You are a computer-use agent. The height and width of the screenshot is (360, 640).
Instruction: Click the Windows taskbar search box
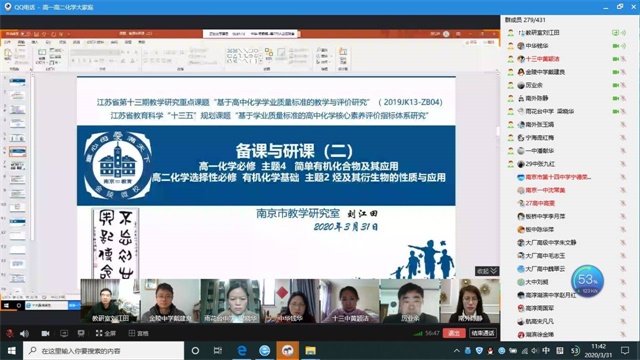coord(104,351)
